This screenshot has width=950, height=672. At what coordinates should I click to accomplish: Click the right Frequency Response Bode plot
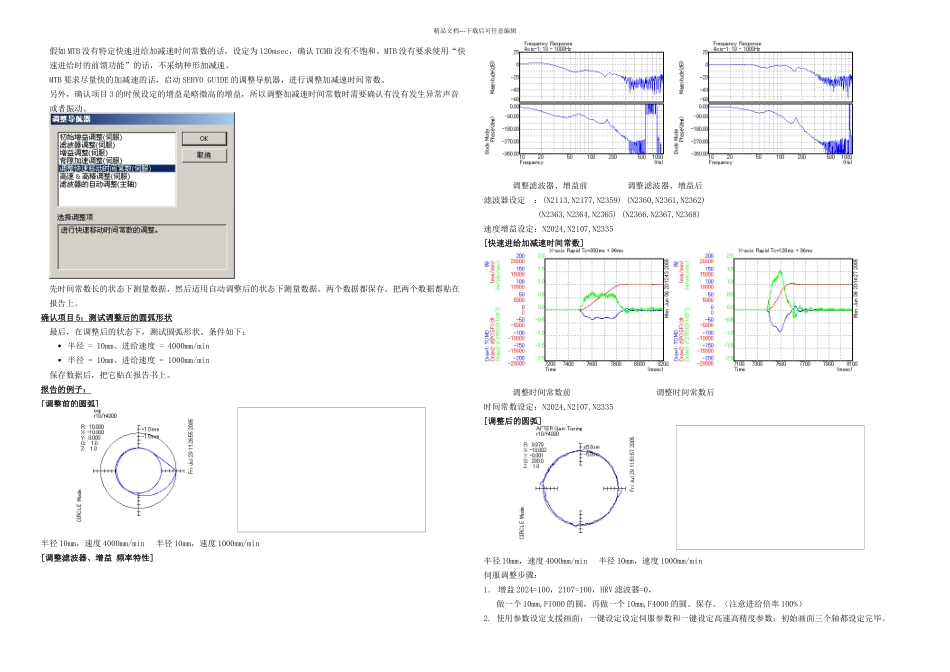click(765, 103)
